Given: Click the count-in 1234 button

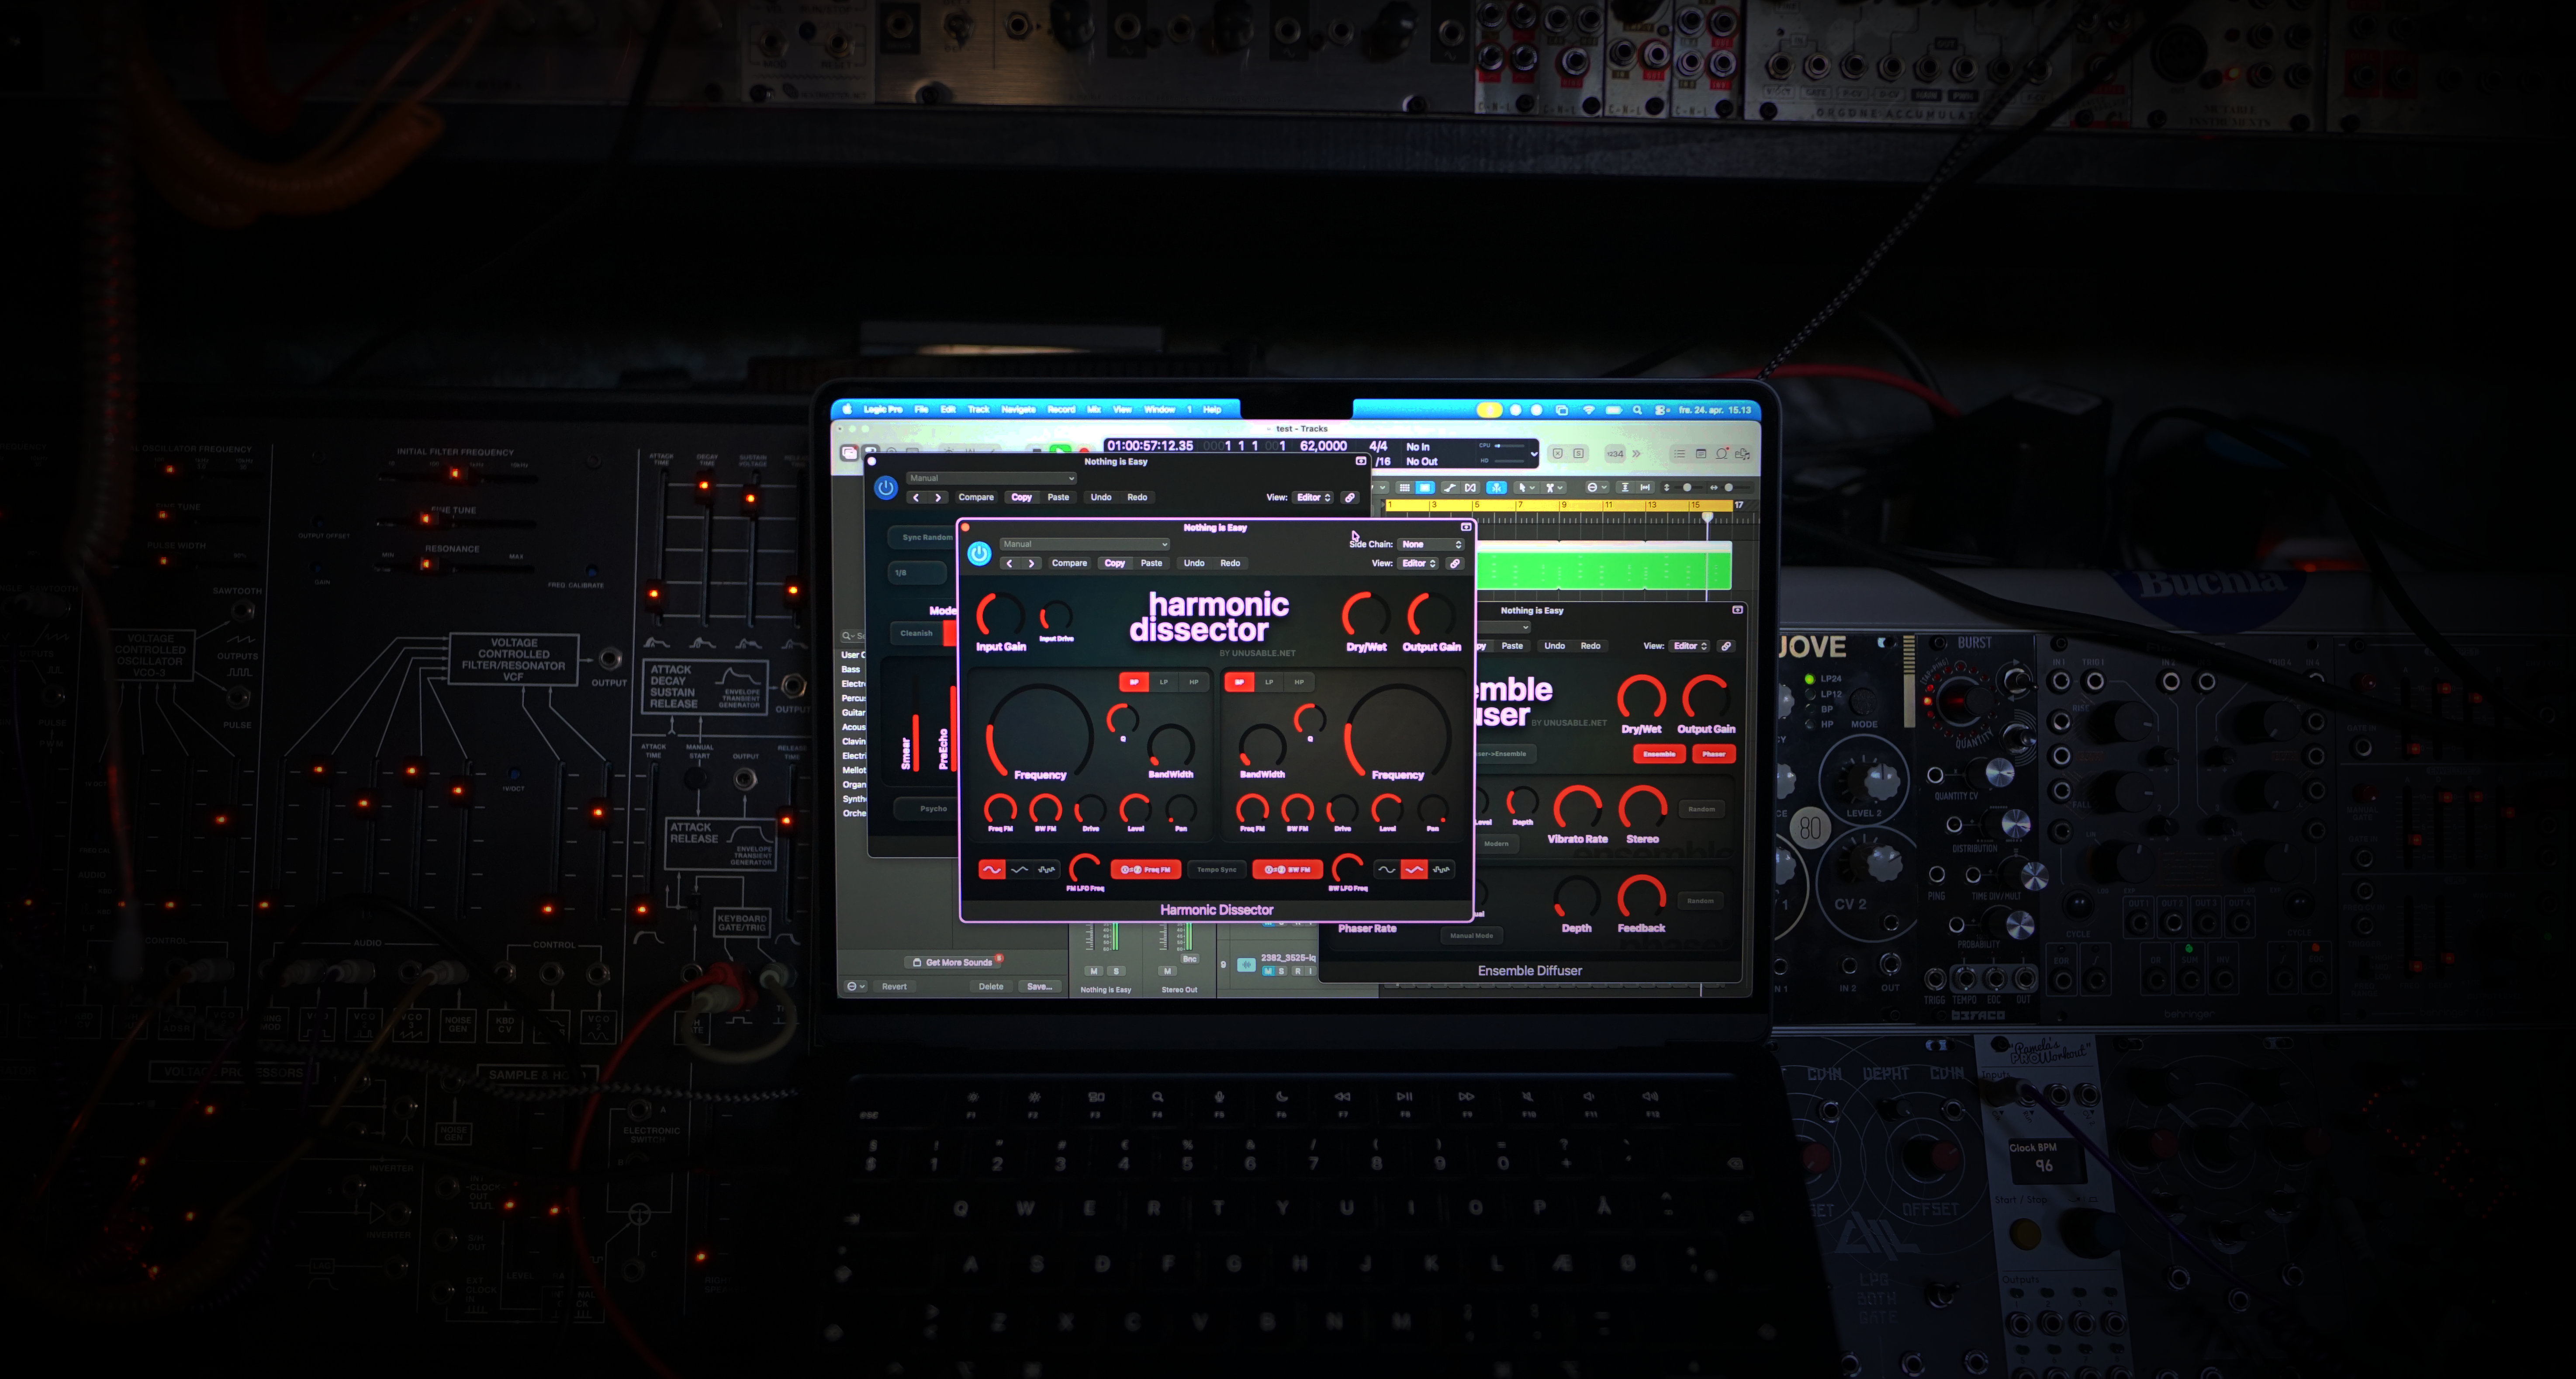Looking at the screenshot, I should click(1614, 454).
